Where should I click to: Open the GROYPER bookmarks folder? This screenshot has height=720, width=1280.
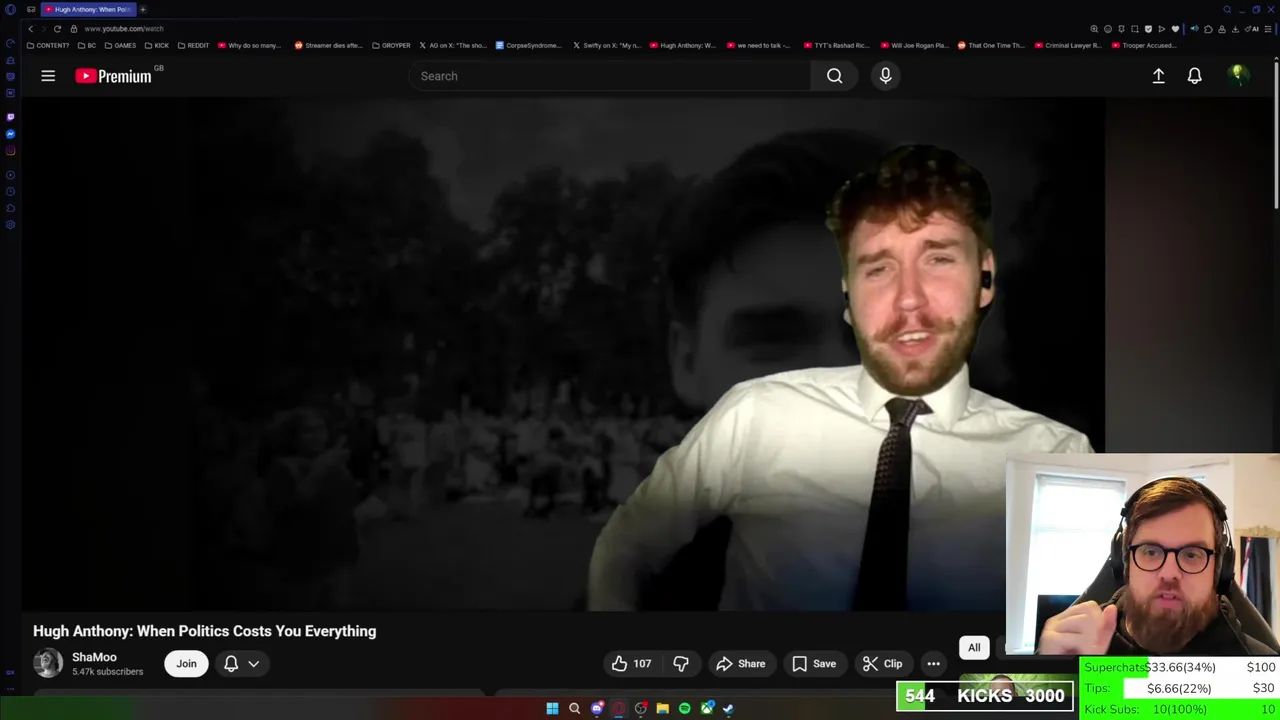point(391,45)
